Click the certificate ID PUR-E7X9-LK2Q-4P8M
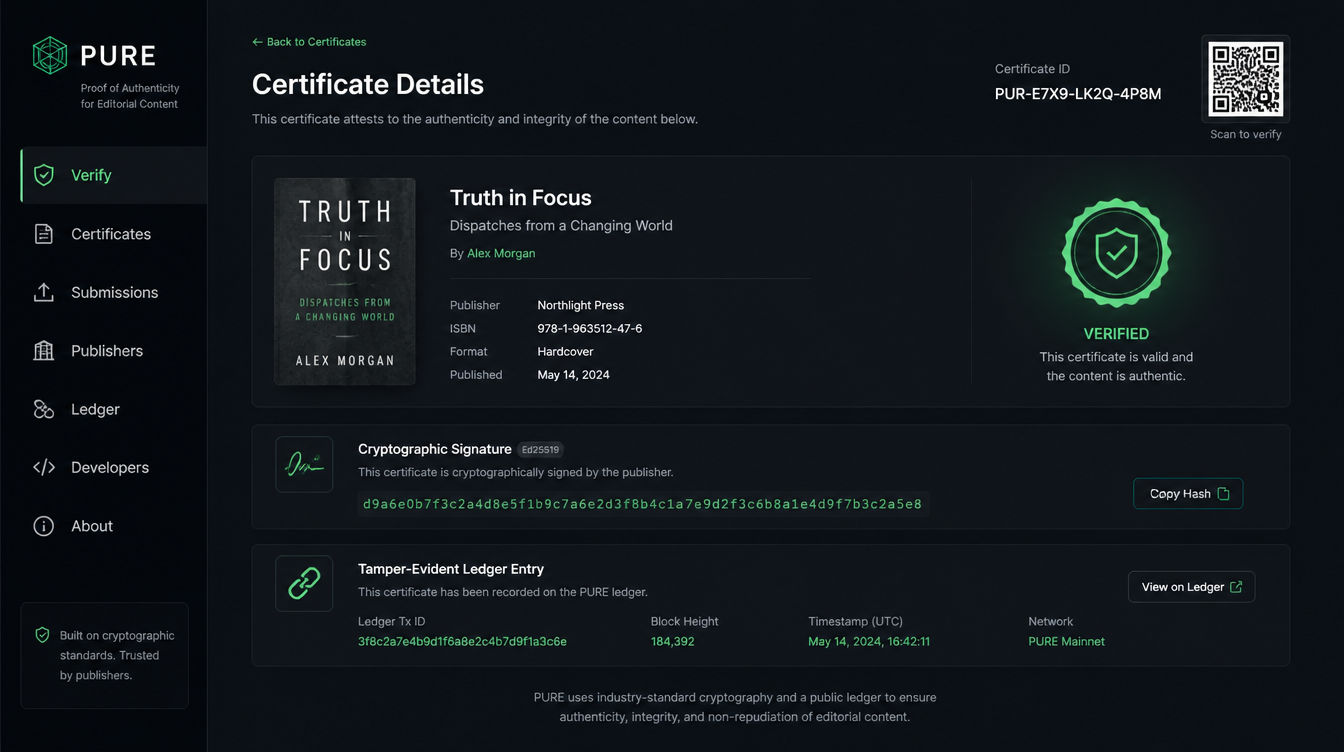Screen dimensions: 1344x752 click(1078, 94)
